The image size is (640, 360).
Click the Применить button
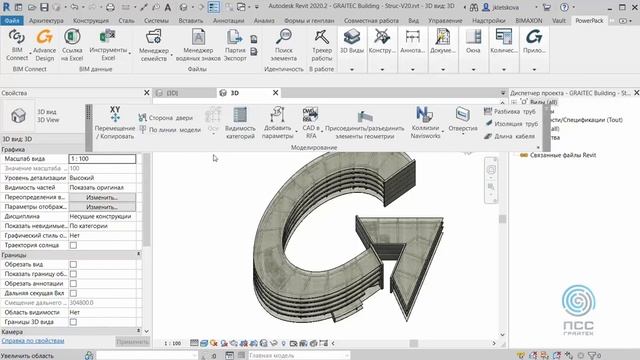point(132,342)
